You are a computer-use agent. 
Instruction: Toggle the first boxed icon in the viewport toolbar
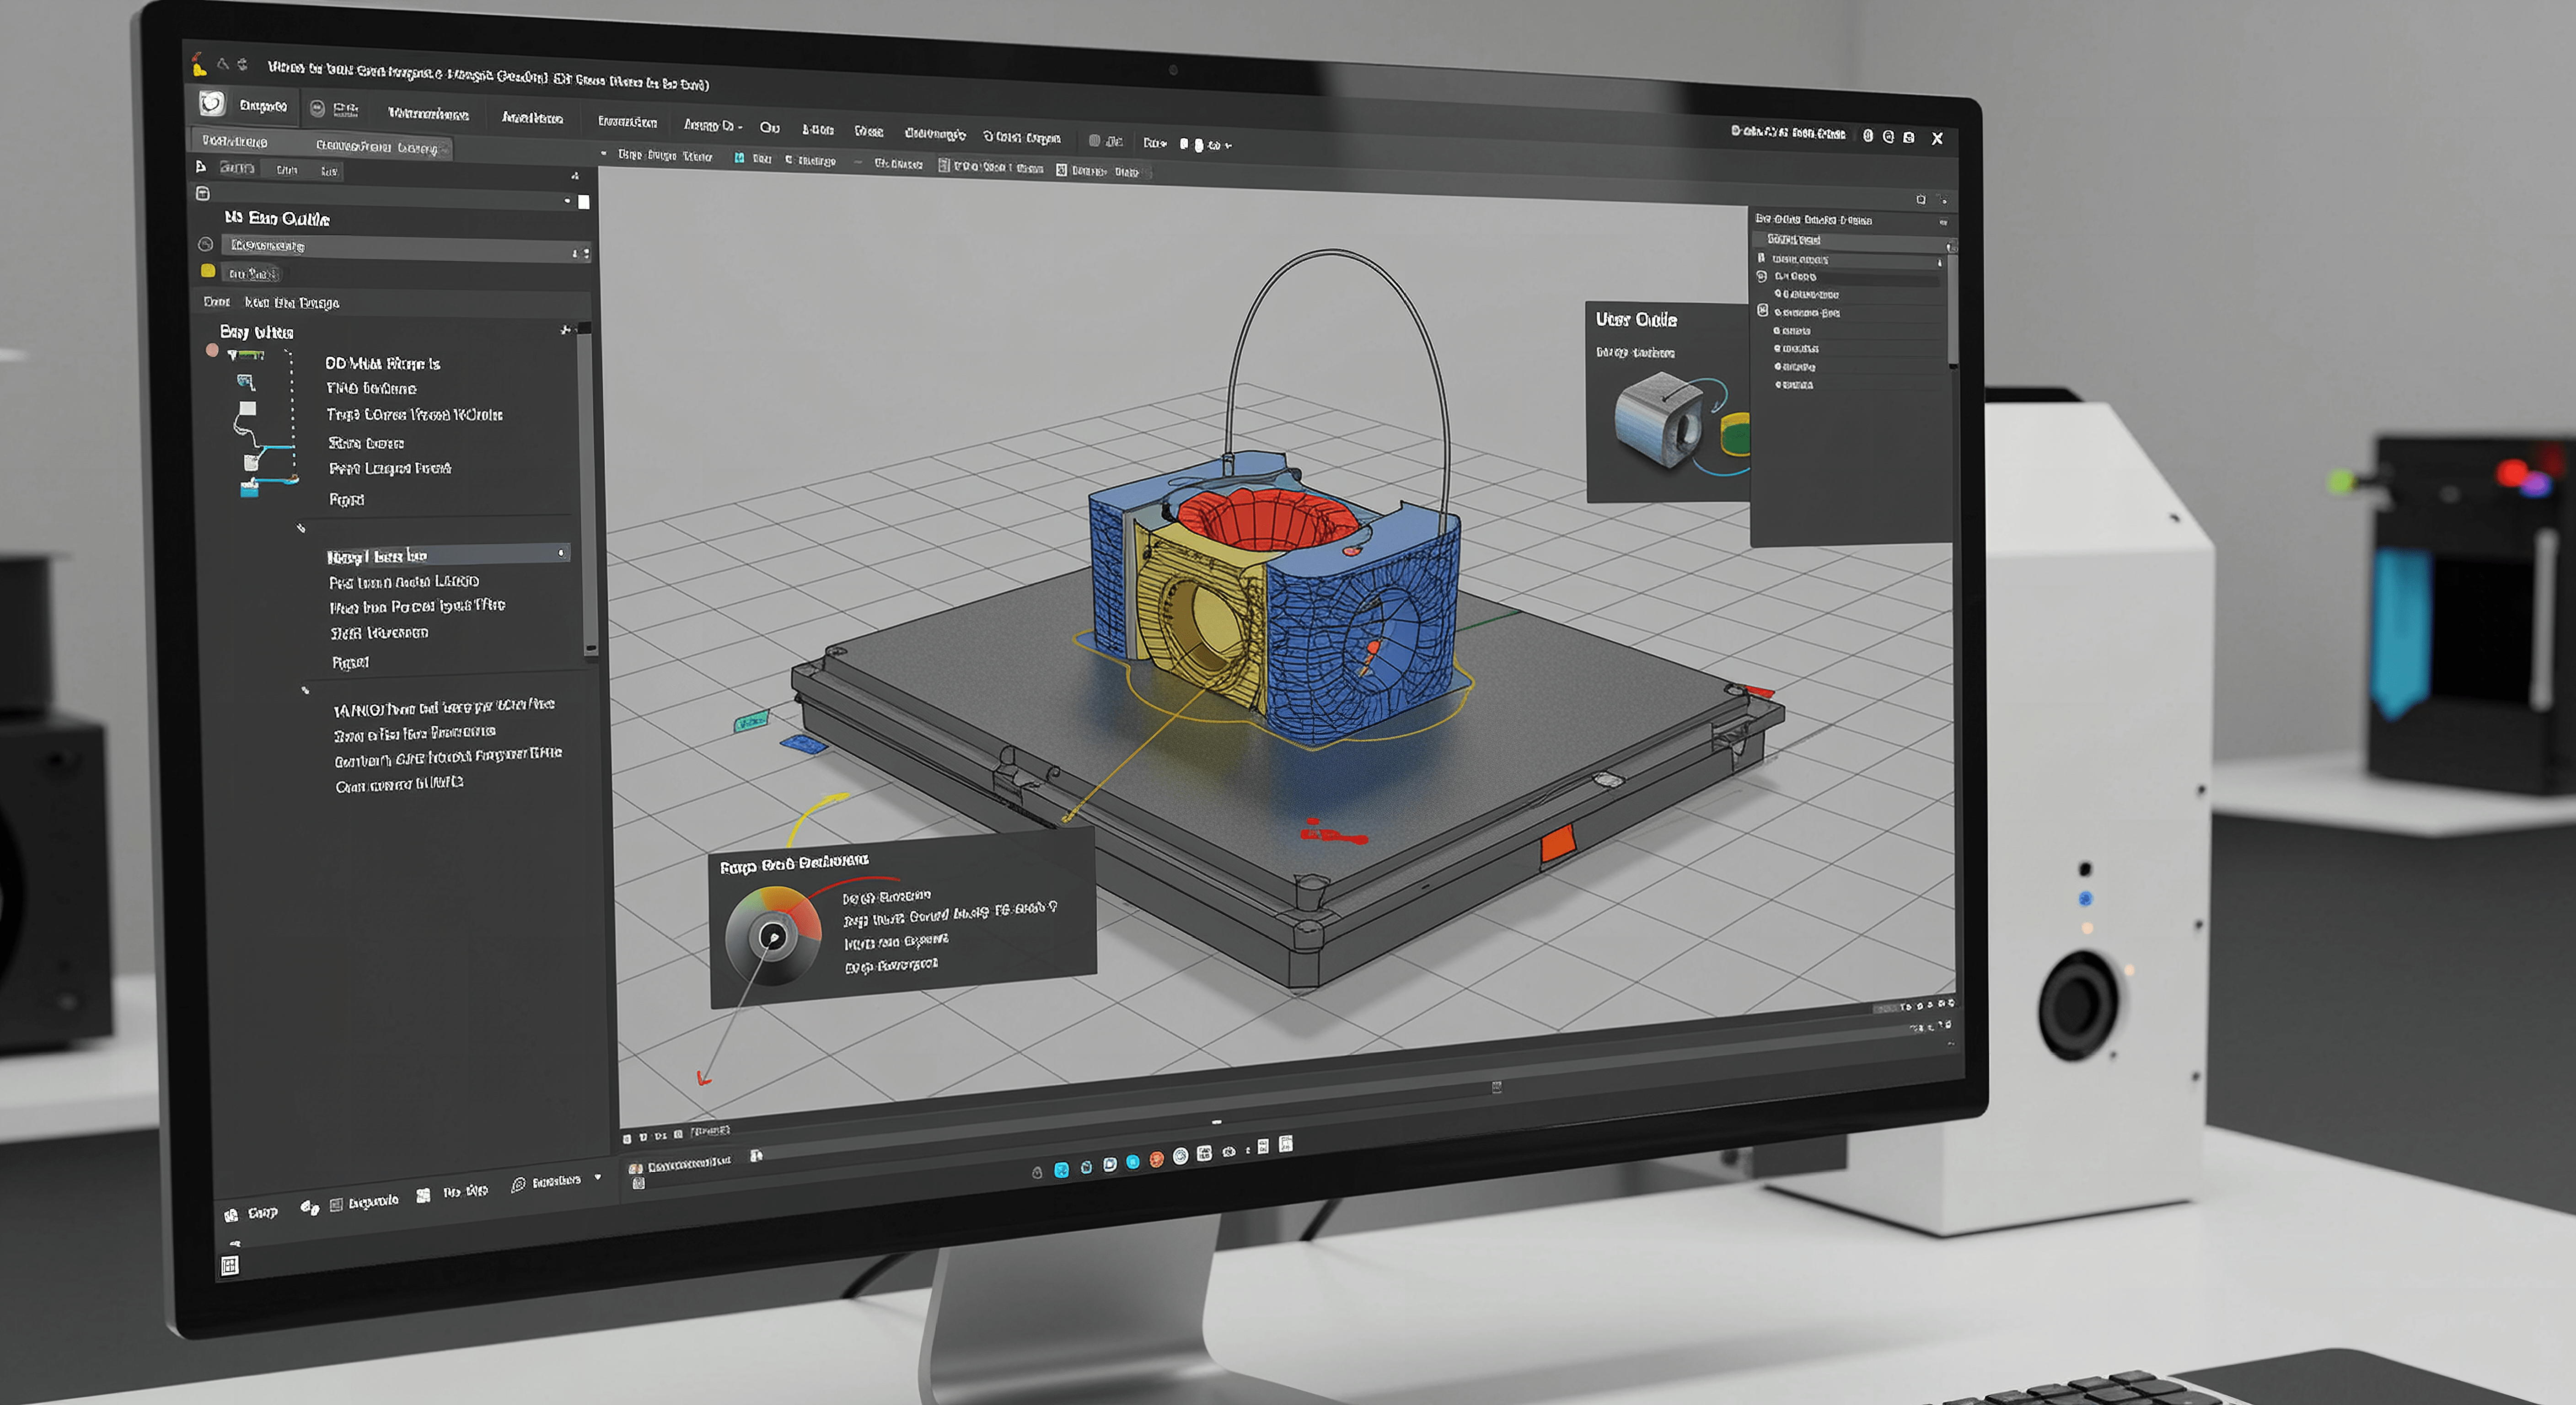pyautogui.click(x=943, y=166)
